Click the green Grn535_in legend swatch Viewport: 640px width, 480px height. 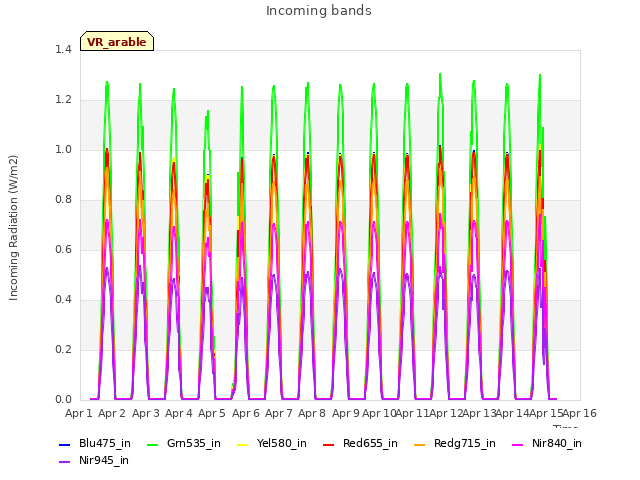pyautogui.click(x=153, y=444)
